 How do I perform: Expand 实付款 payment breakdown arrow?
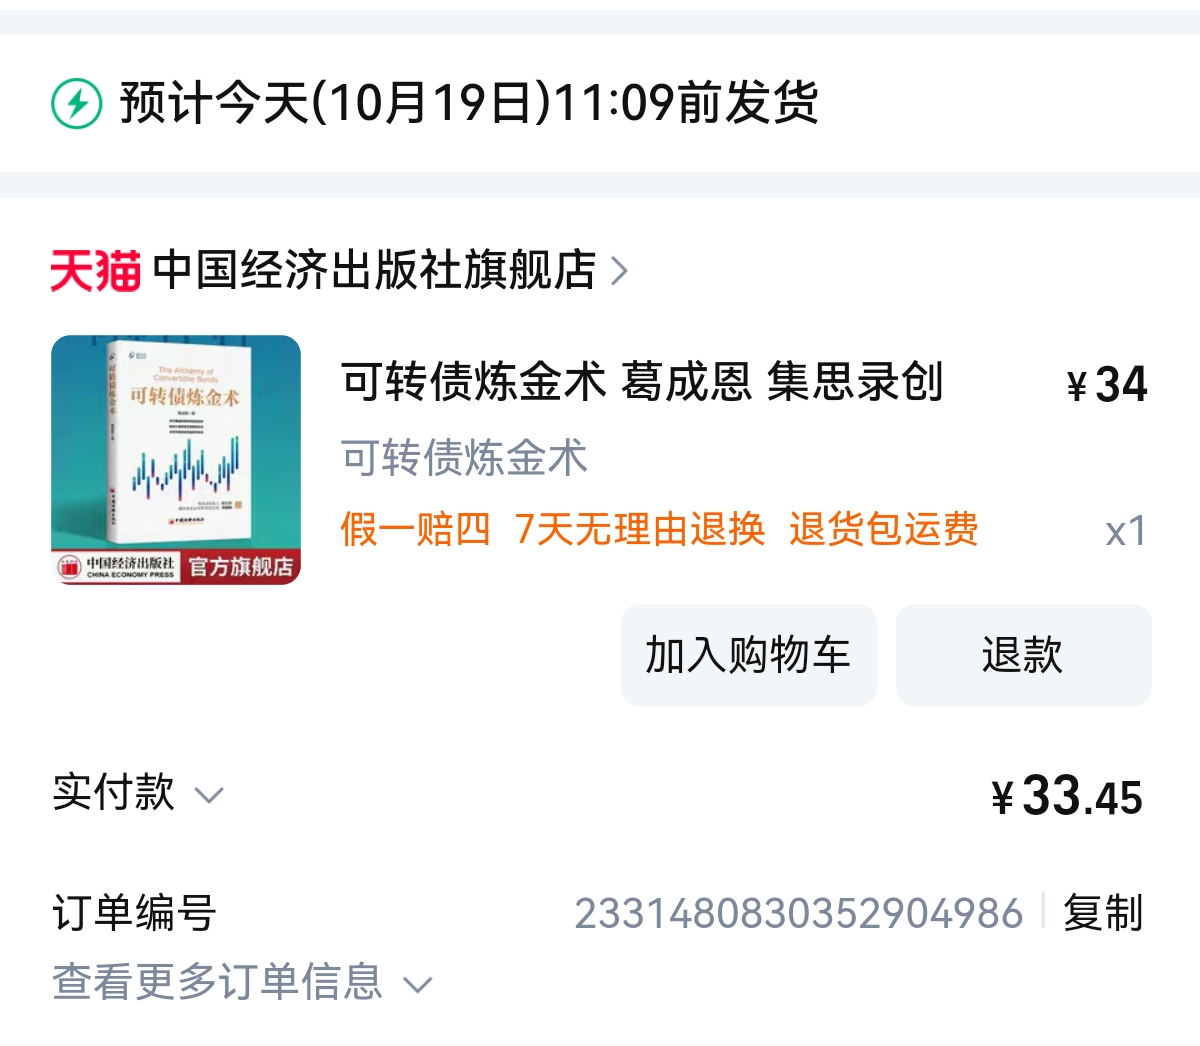click(209, 796)
